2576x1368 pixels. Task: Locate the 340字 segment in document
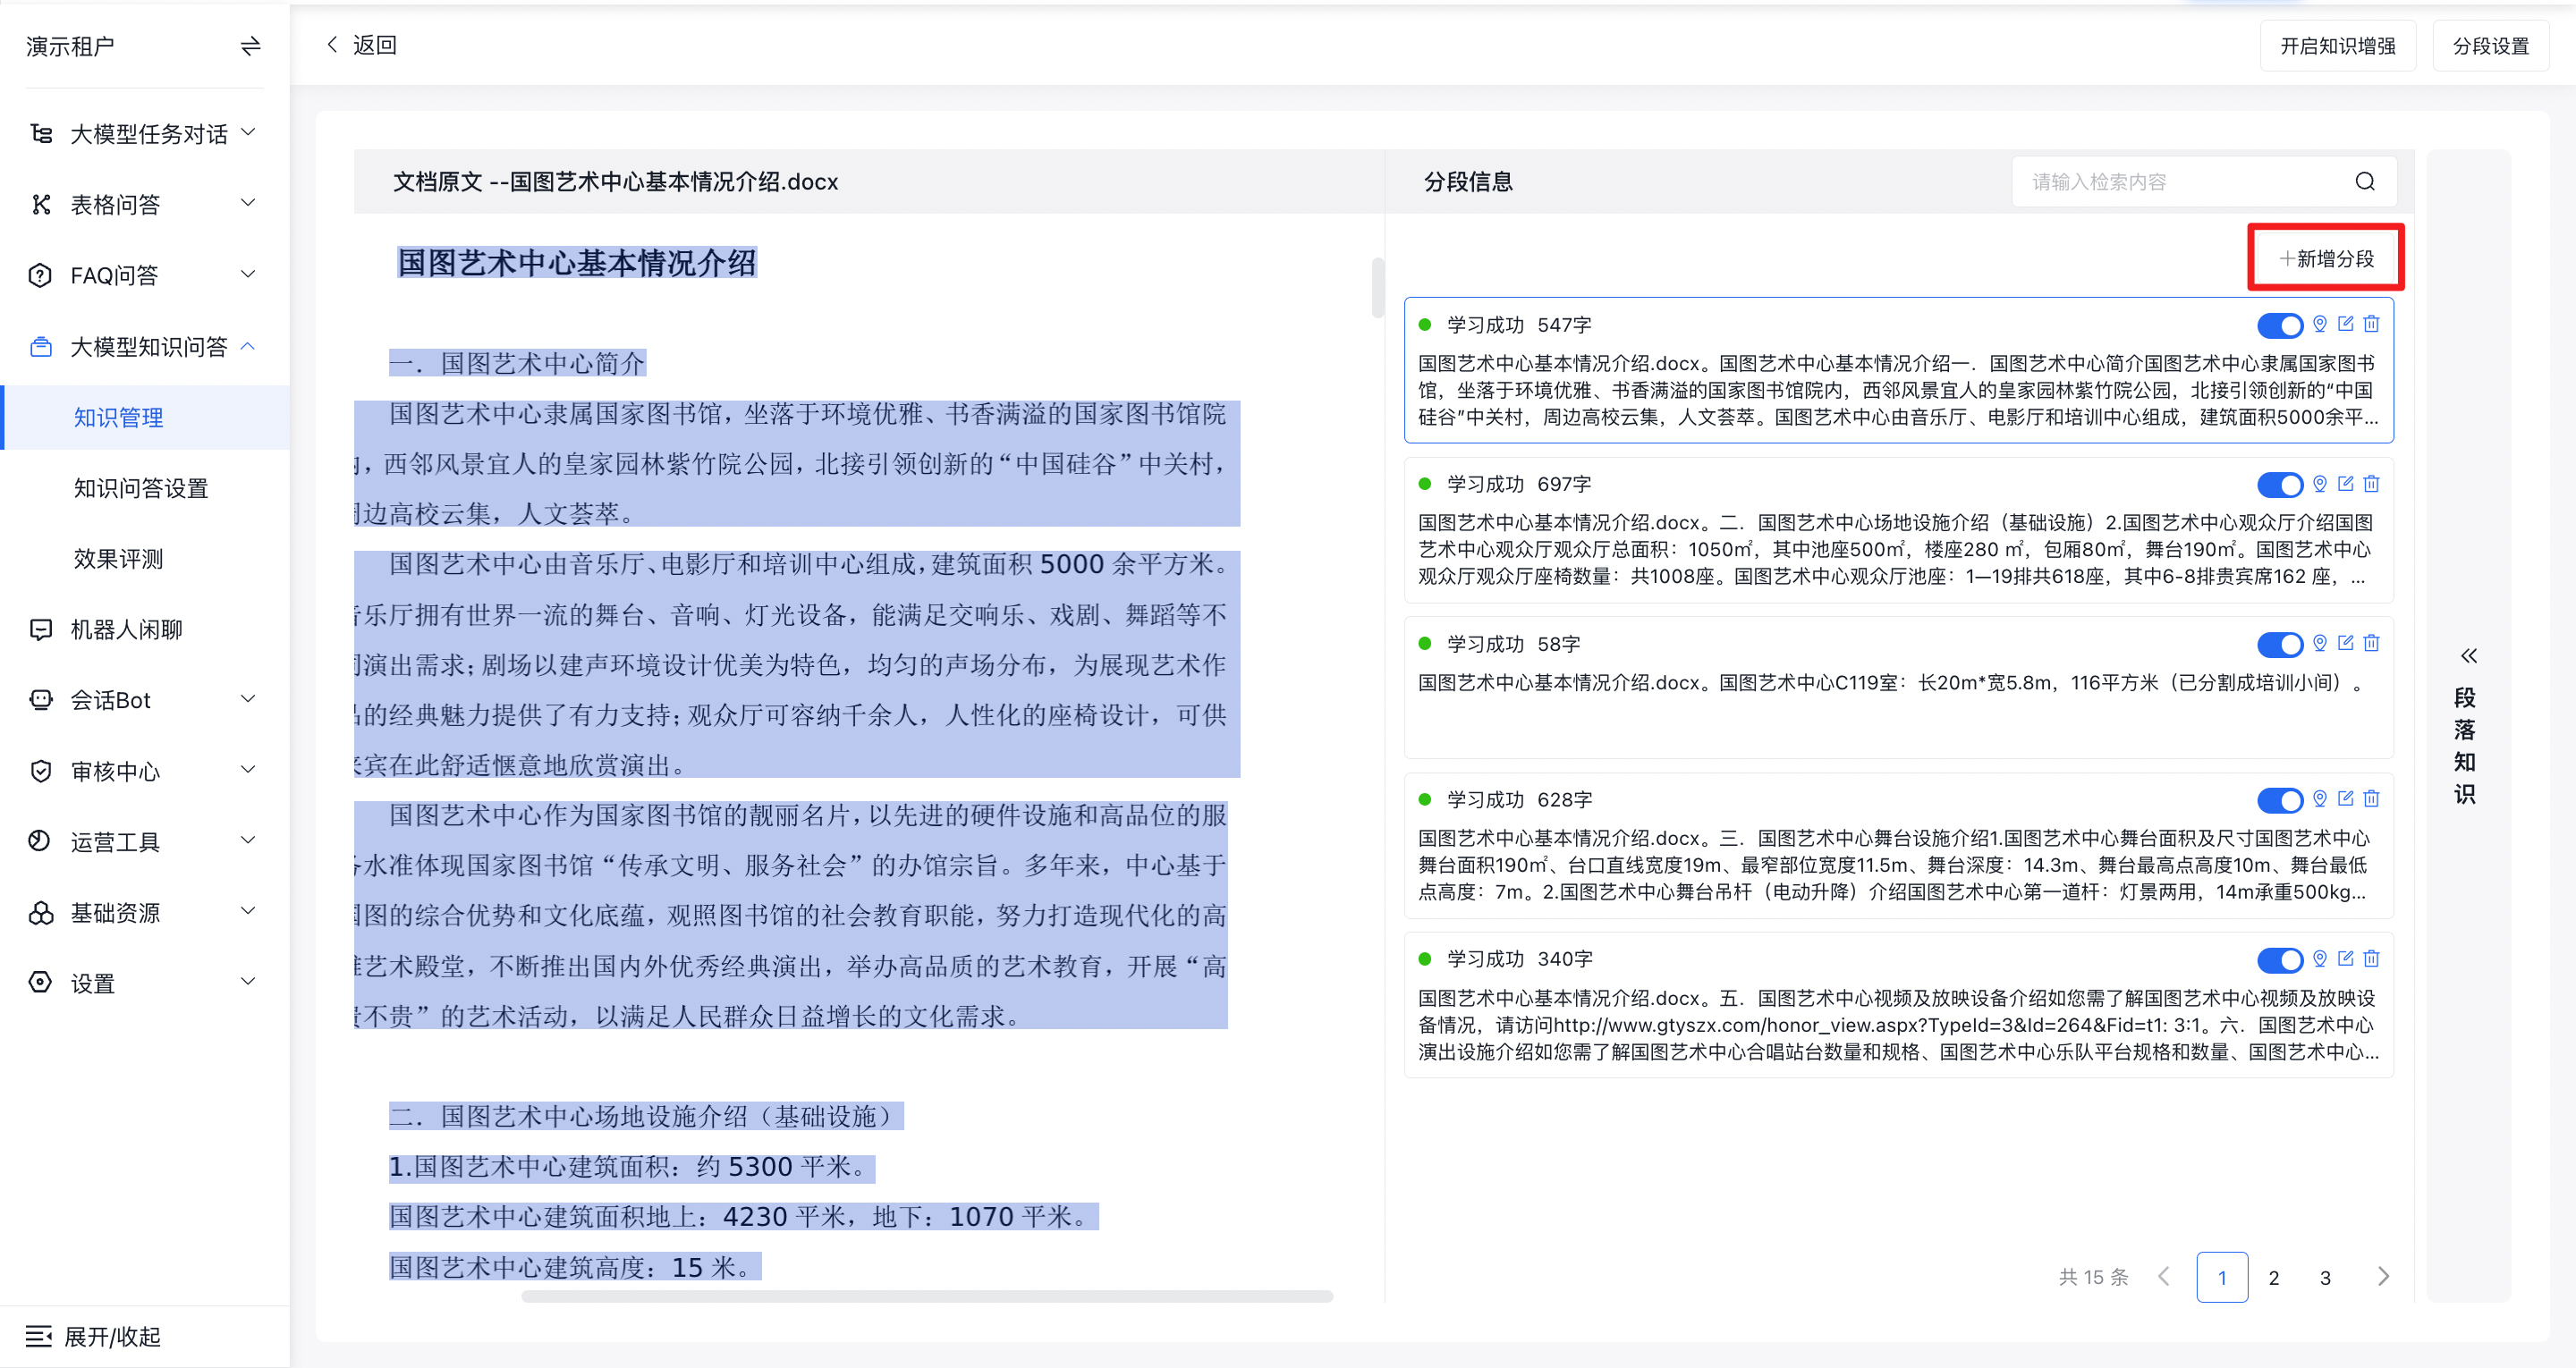tap(2319, 959)
